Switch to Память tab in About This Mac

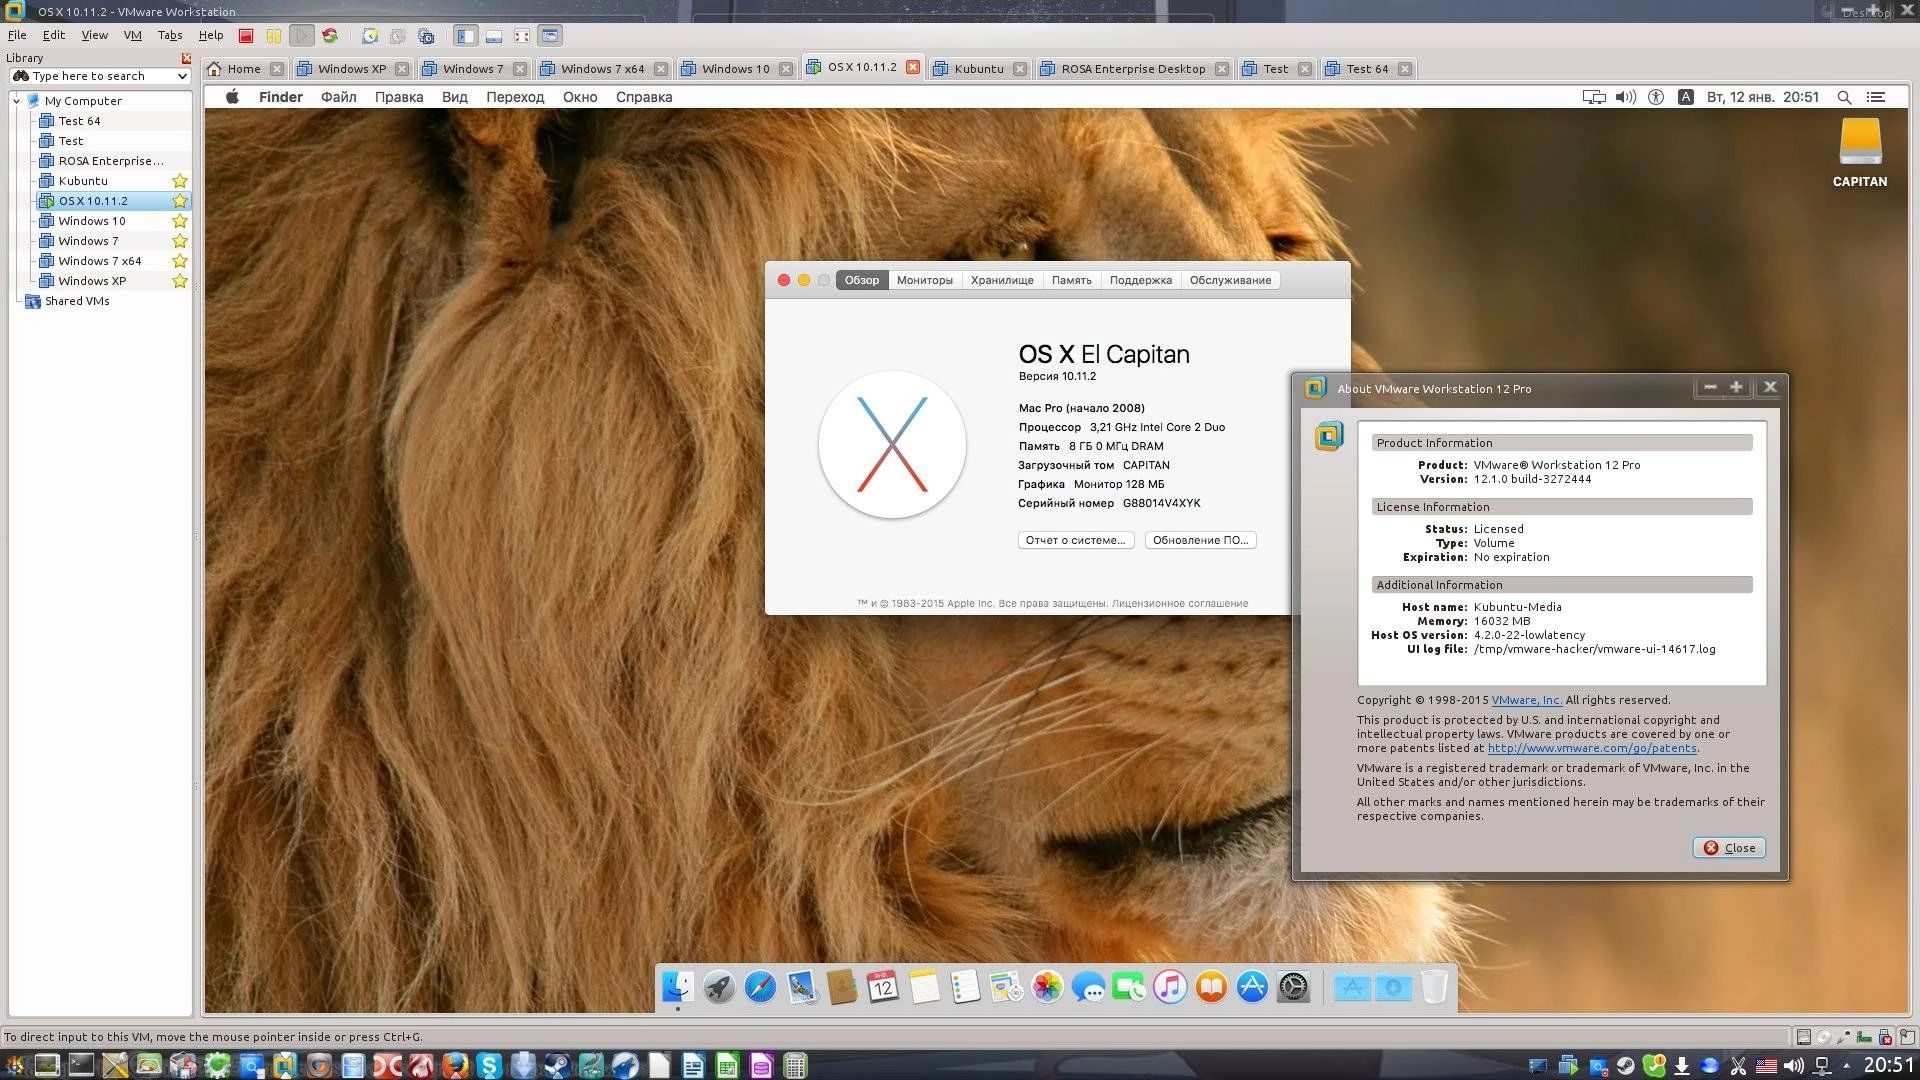pos(1071,280)
